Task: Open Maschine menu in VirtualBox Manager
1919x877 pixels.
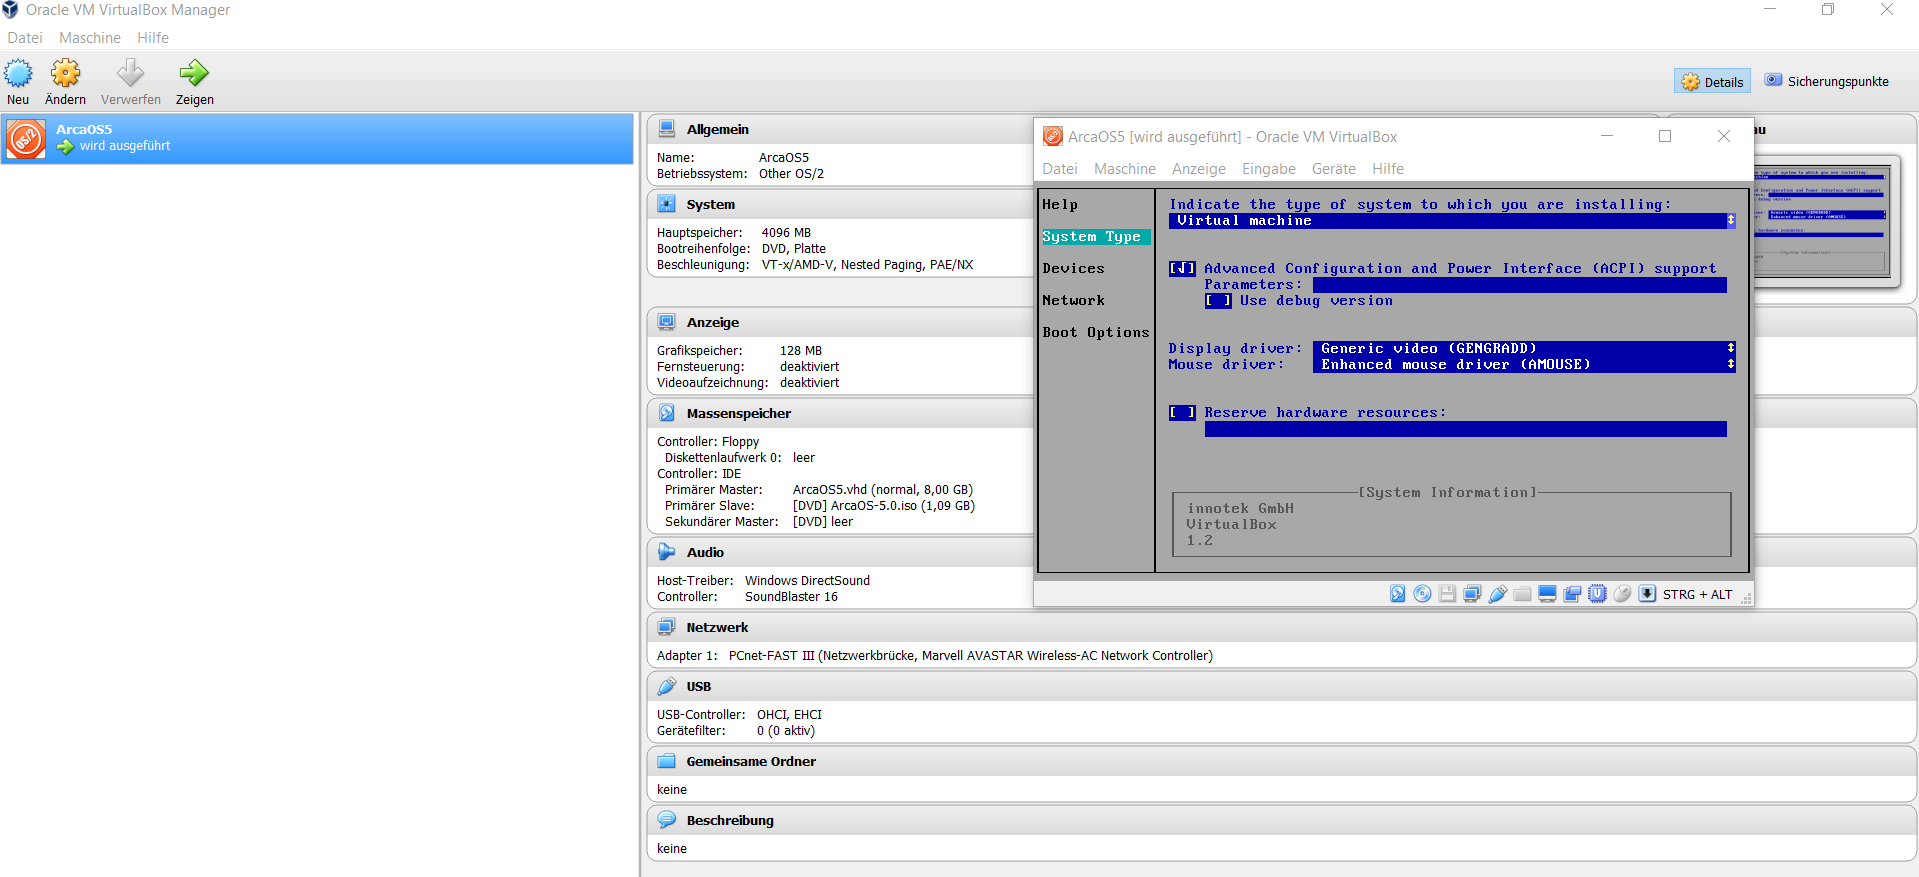Action: (90, 38)
